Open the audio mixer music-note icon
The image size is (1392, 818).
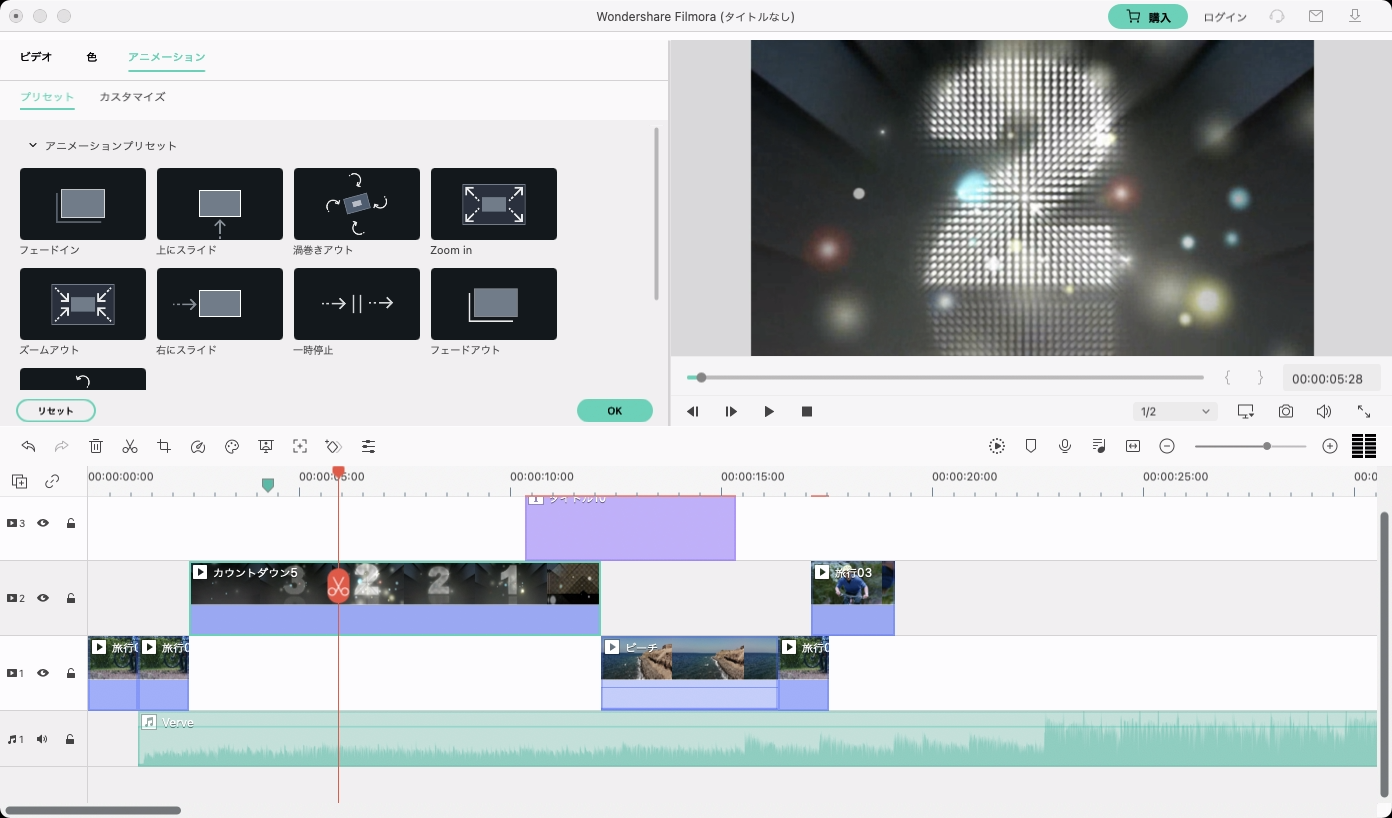click(x=1099, y=446)
